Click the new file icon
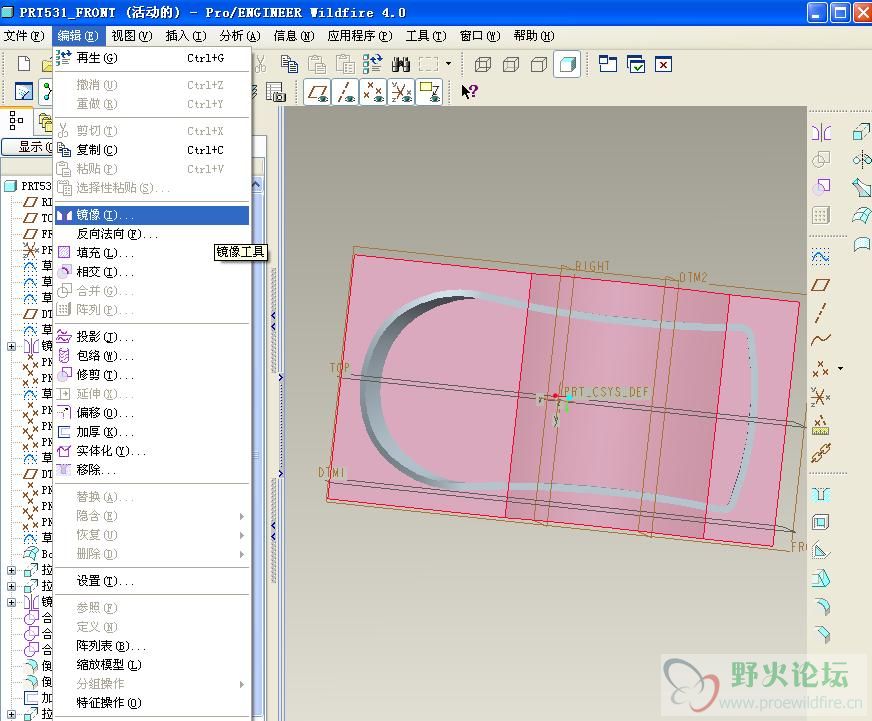Viewport: 872px width, 721px height. tap(23, 64)
